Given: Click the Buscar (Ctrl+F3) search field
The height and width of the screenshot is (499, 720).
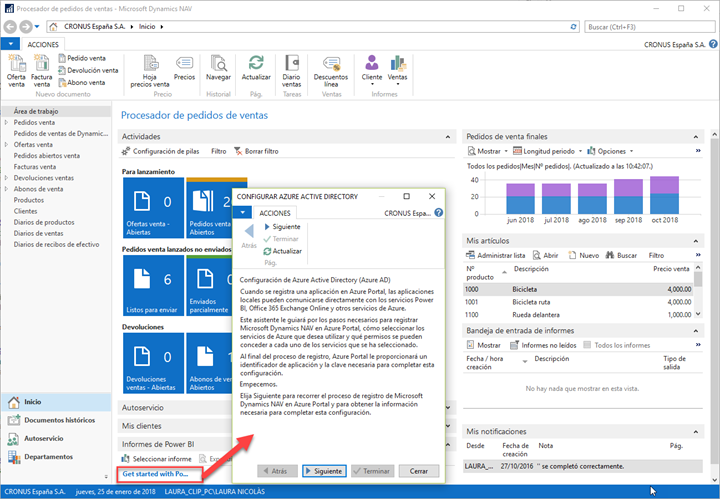Looking at the screenshot, I should [x=649, y=27].
